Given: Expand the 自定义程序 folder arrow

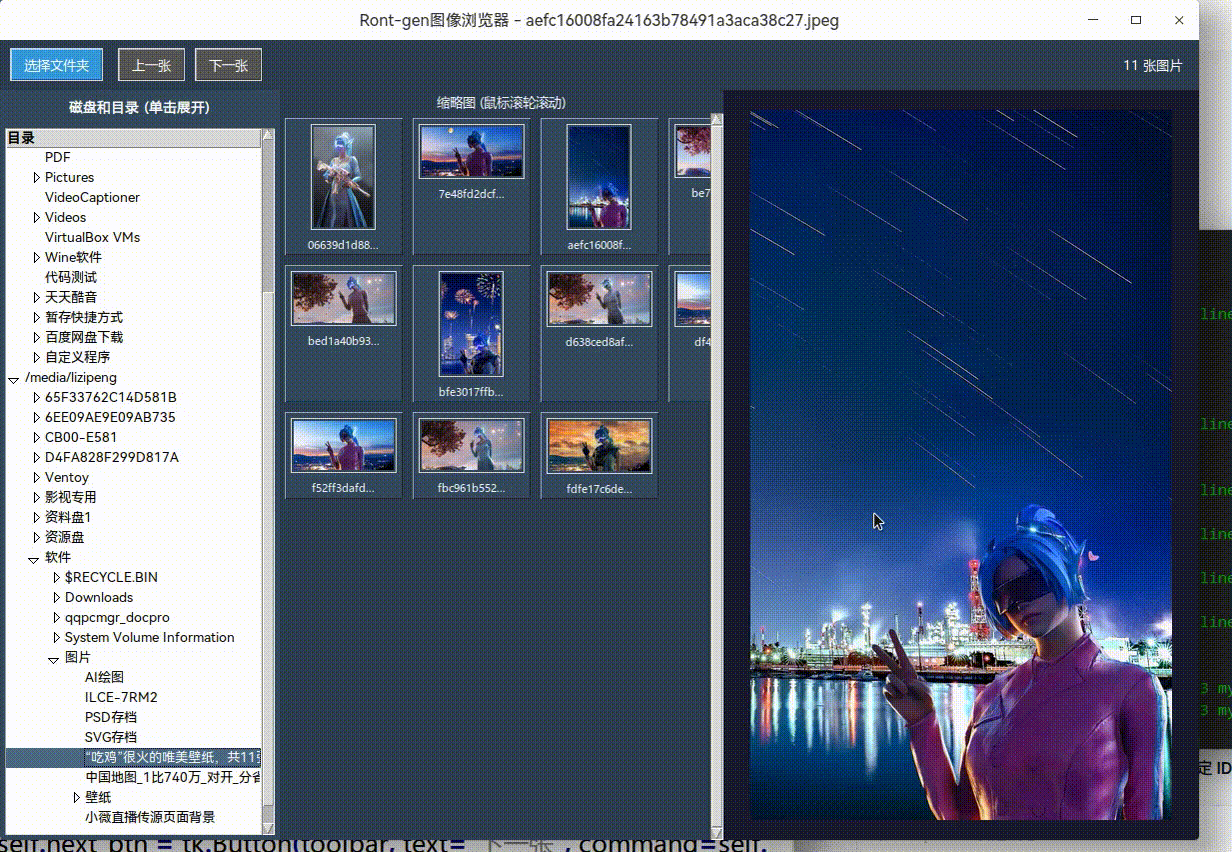Looking at the screenshot, I should coord(37,357).
